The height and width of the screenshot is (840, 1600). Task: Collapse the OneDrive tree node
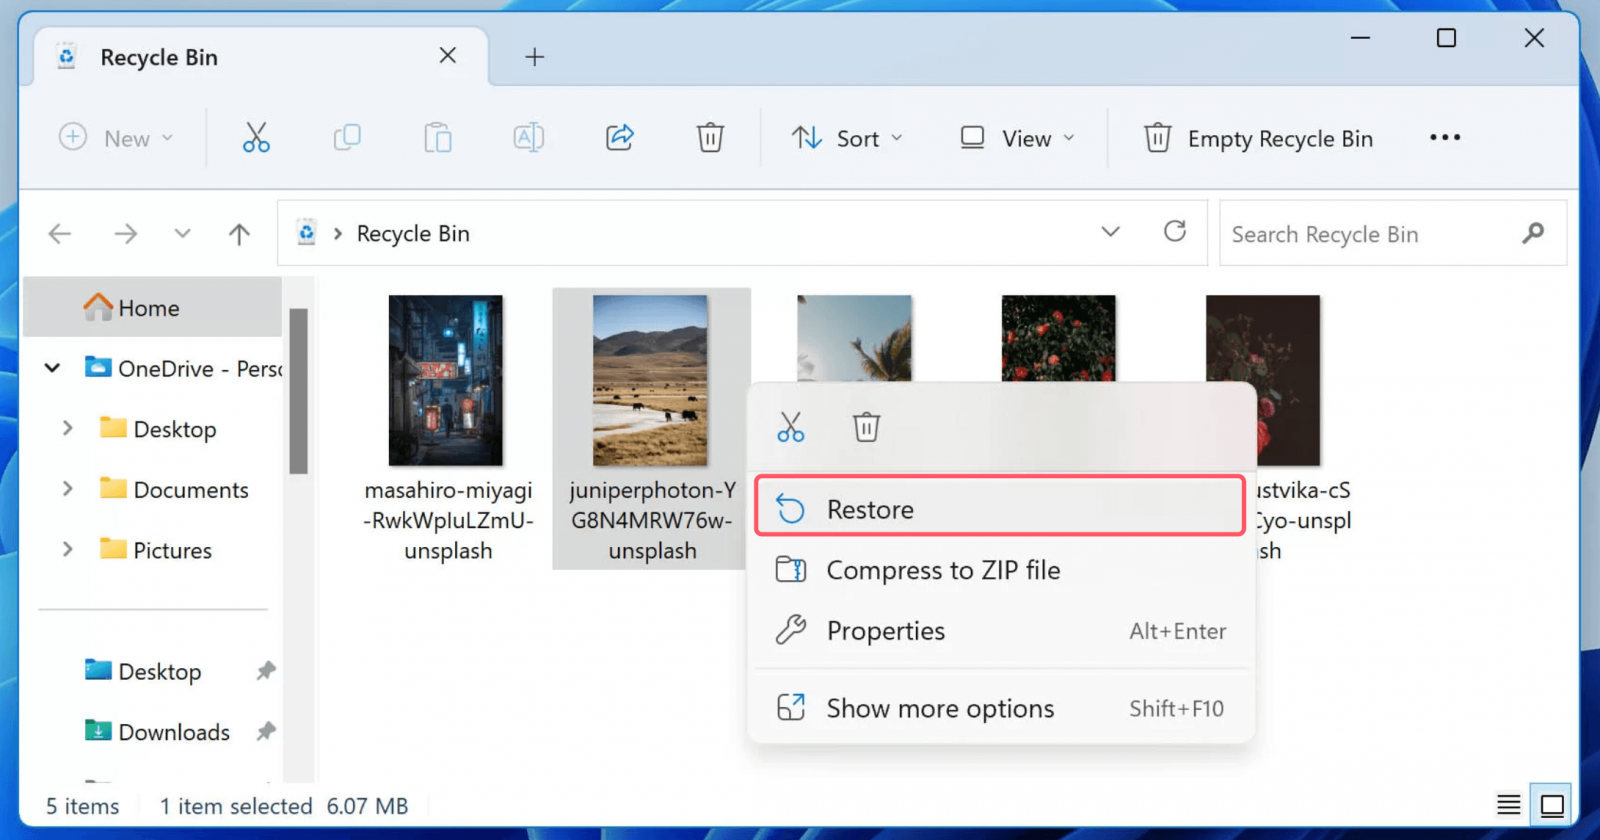click(53, 368)
